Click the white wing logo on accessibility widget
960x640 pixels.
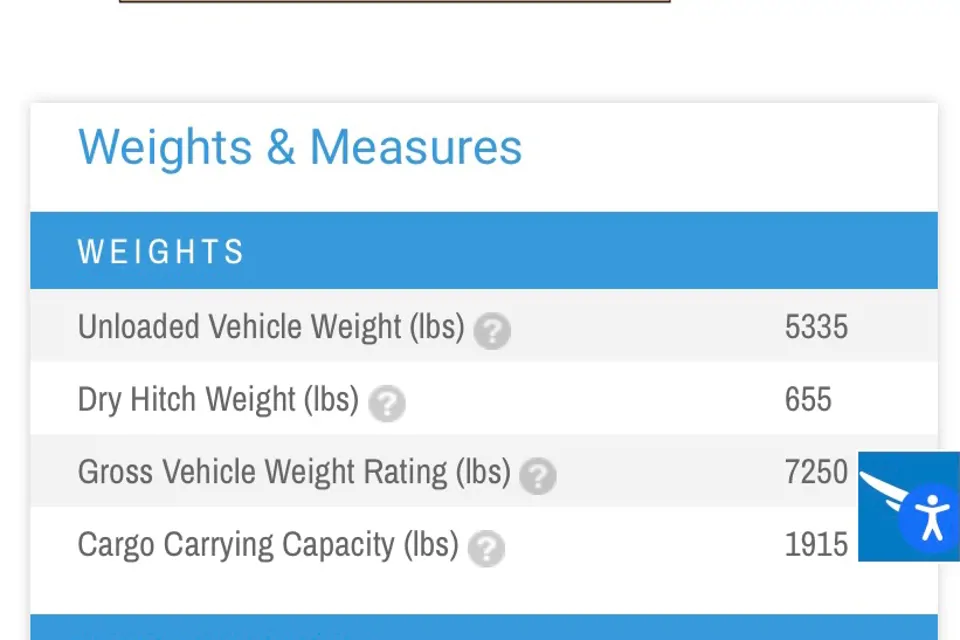click(887, 489)
